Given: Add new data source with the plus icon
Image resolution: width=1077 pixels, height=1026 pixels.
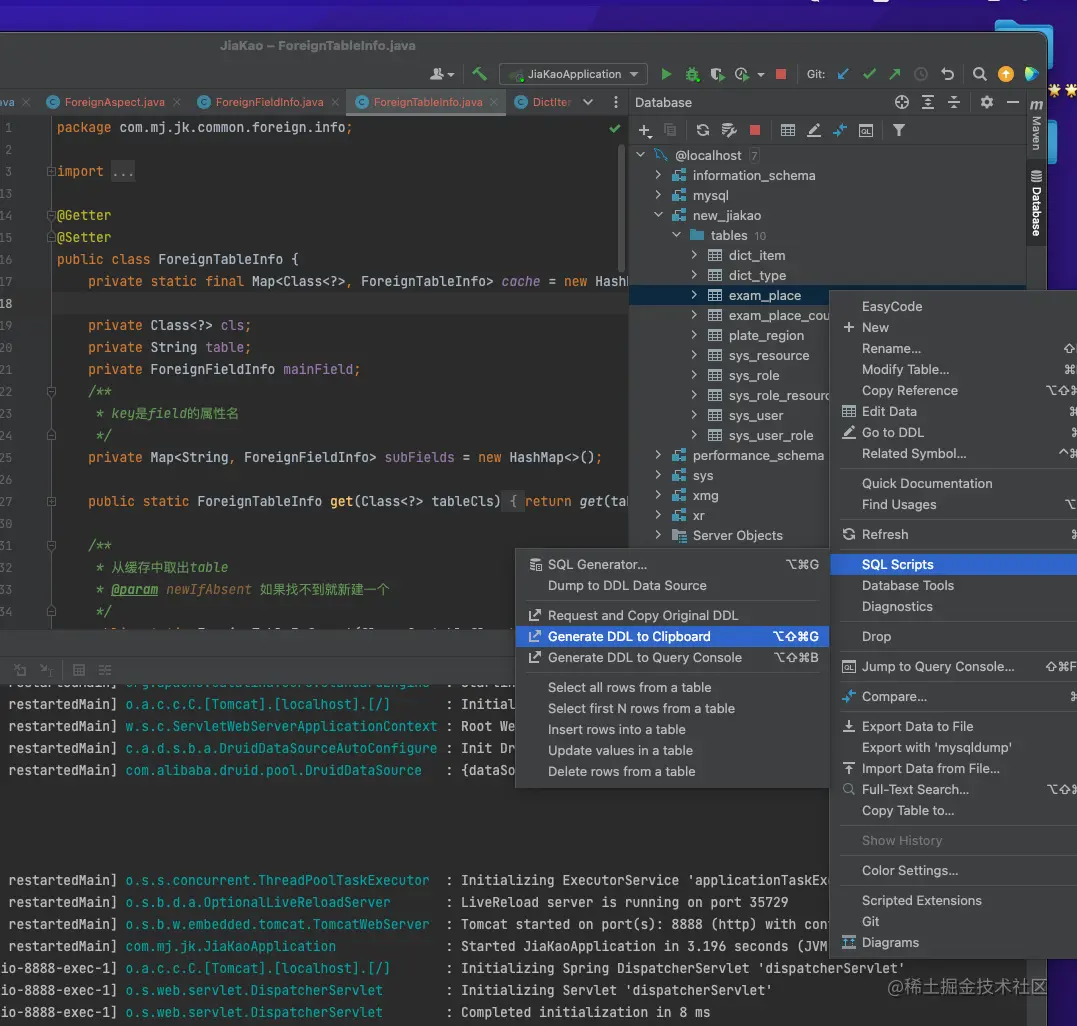Looking at the screenshot, I should (644, 130).
